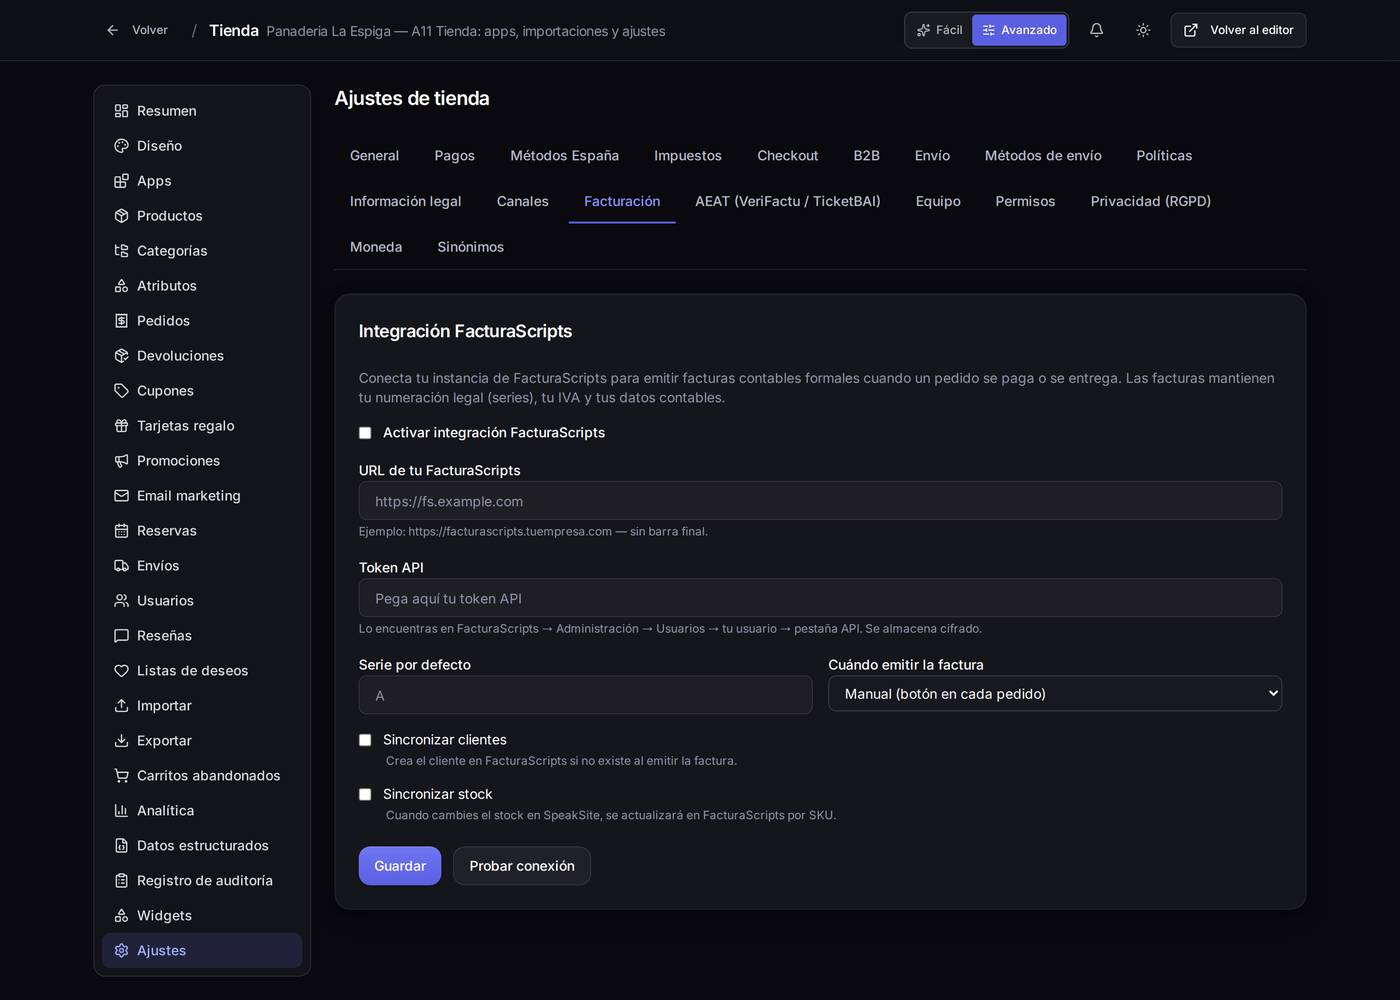The width and height of the screenshot is (1400, 1000).
Task: Open the Reseñas speech bubble icon
Action: (121, 636)
